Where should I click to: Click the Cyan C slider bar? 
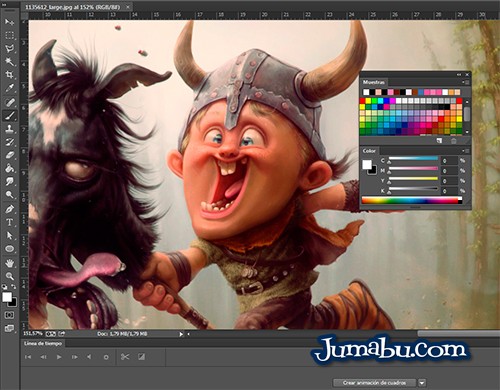tap(413, 158)
